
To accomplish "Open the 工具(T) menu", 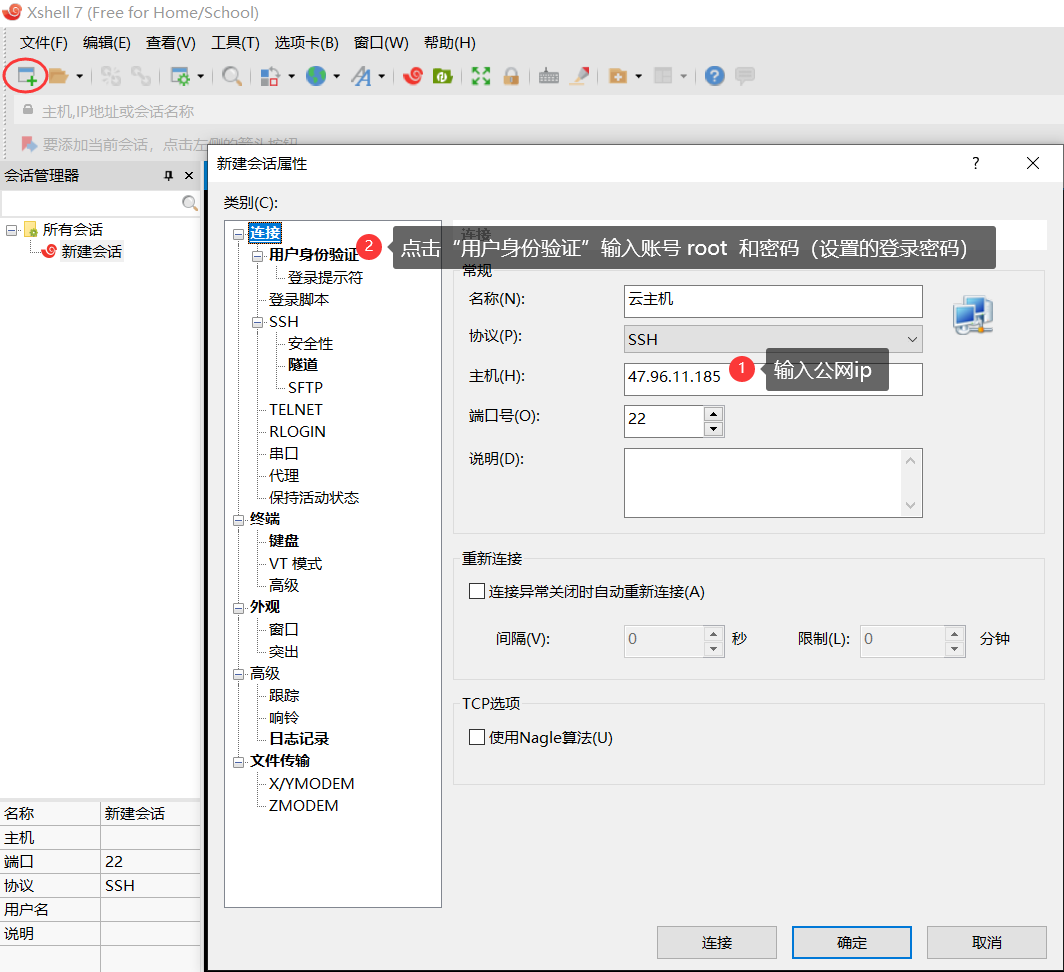I will (x=235, y=43).
